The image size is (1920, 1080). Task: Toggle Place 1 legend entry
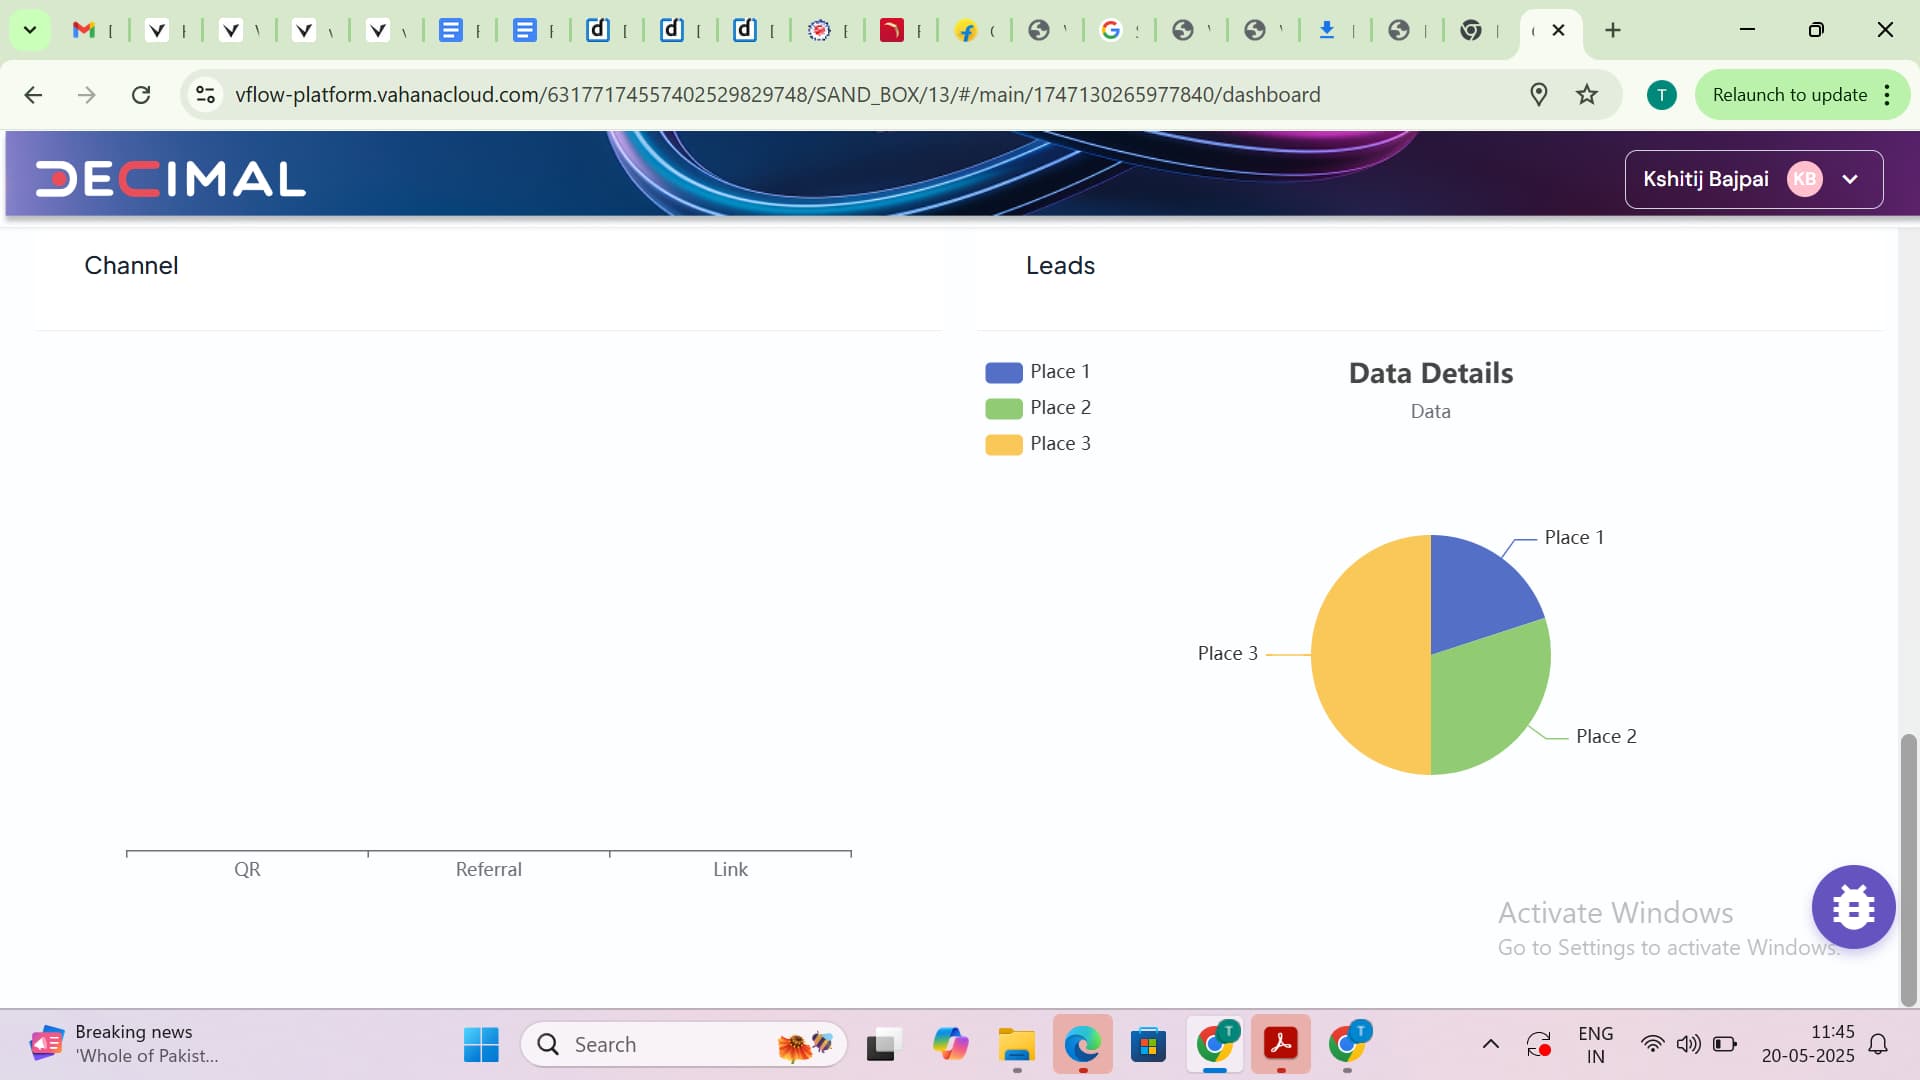1038,372
